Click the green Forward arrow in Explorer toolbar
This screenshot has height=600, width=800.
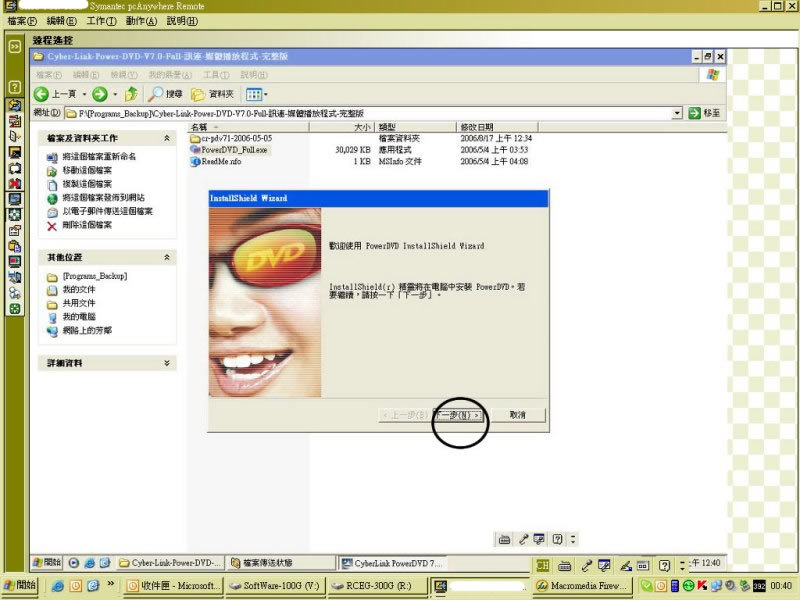[x=99, y=94]
